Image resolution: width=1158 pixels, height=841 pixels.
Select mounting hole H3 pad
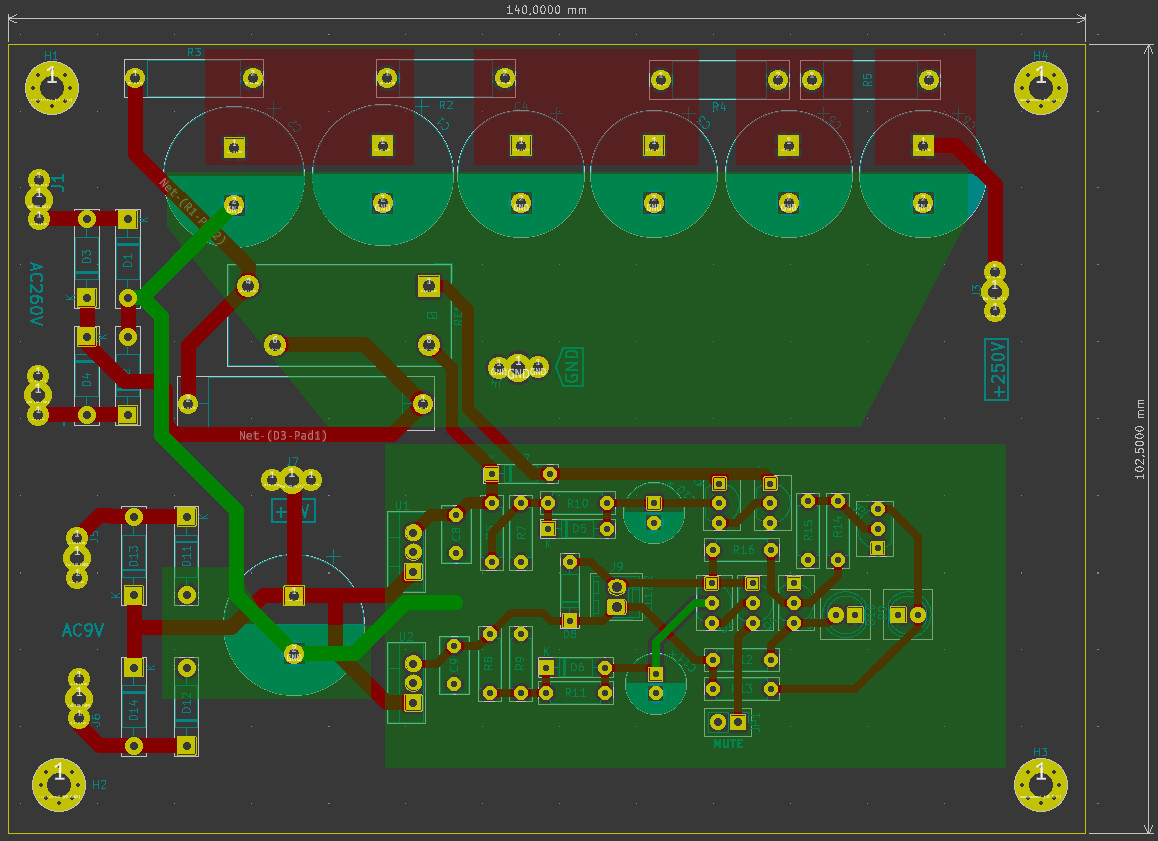point(1041,785)
